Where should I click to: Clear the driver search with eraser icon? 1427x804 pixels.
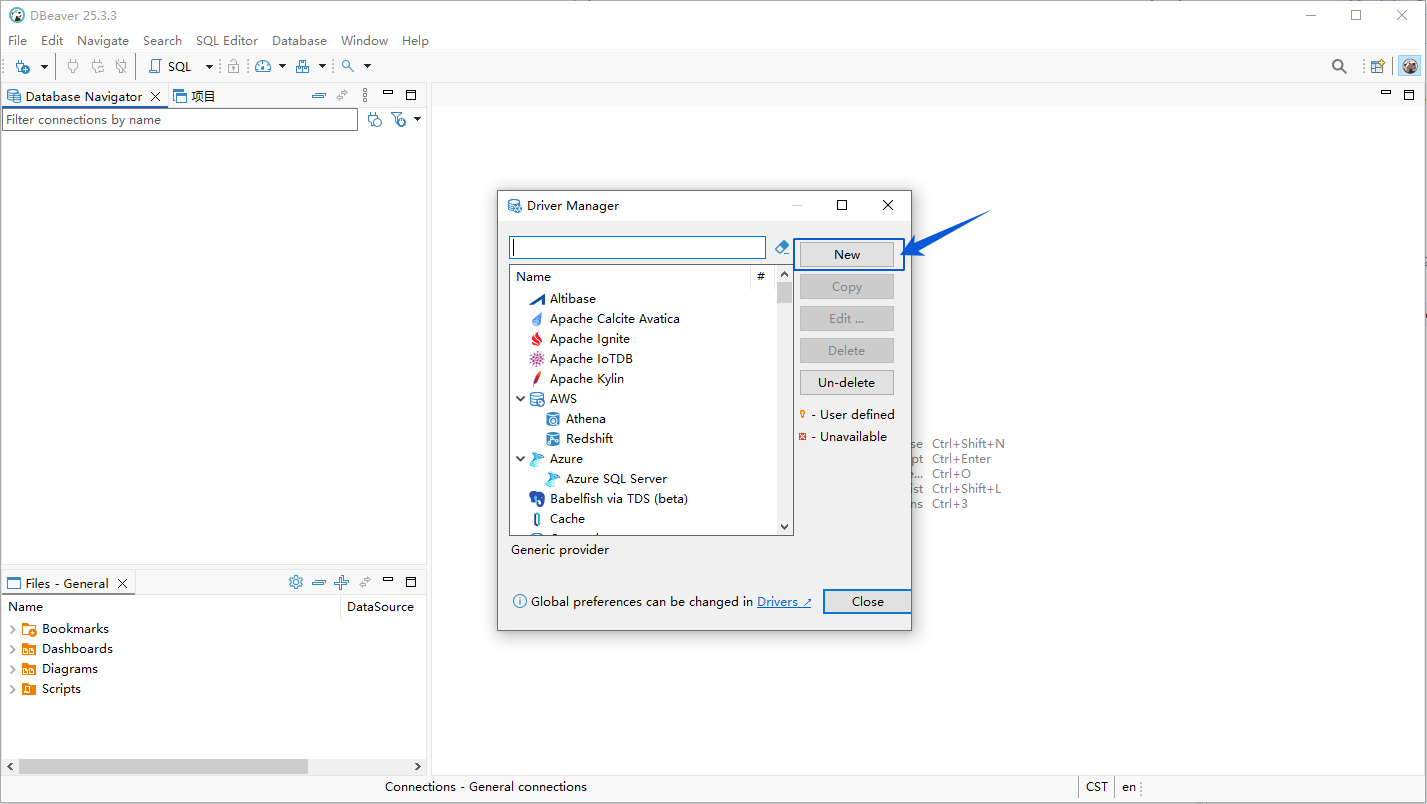(782, 247)
